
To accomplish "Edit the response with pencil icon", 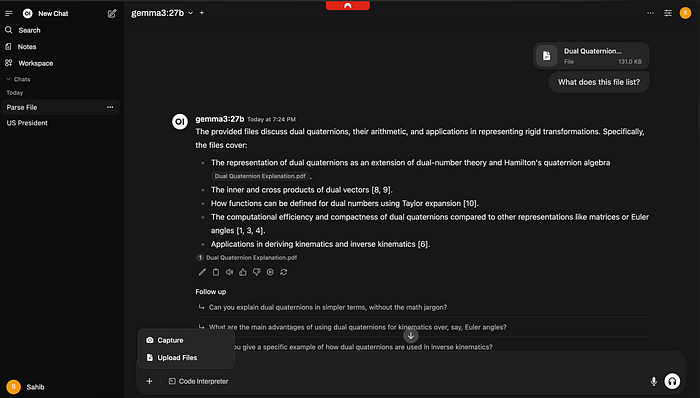I will pyautogui.click(x=202, y=272).
